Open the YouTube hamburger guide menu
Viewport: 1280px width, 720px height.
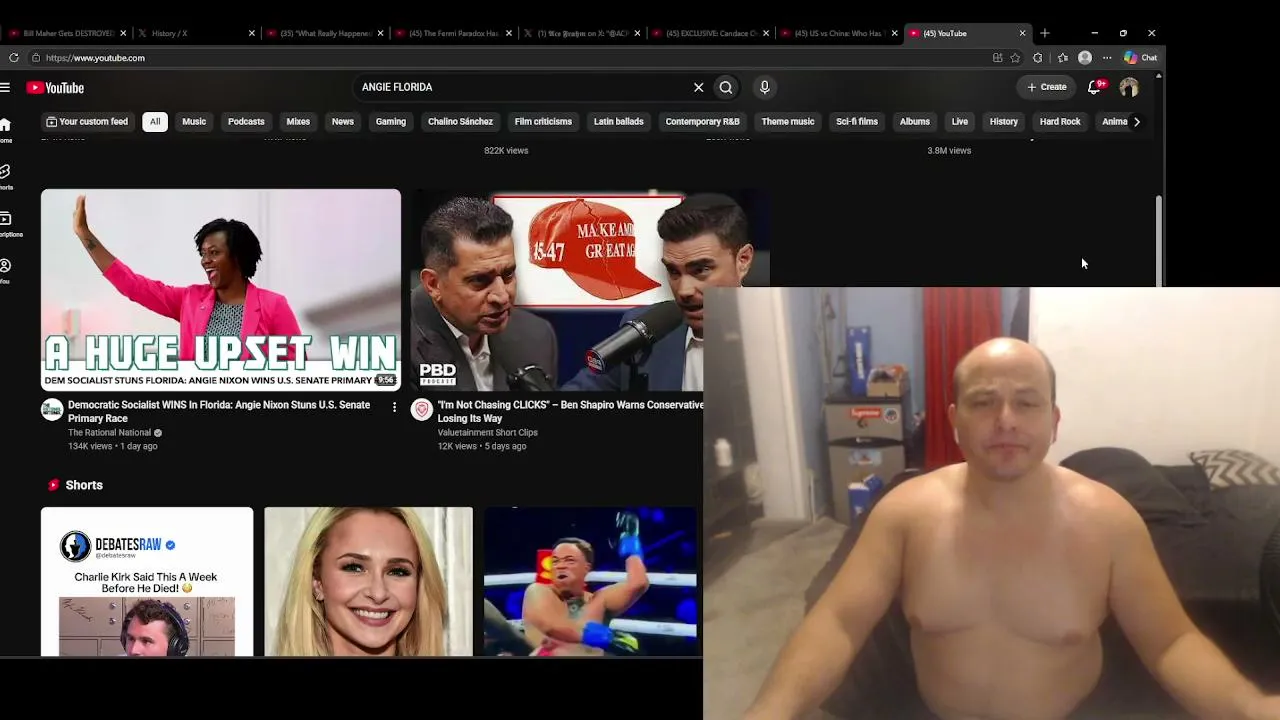click(x=5, y=87)
